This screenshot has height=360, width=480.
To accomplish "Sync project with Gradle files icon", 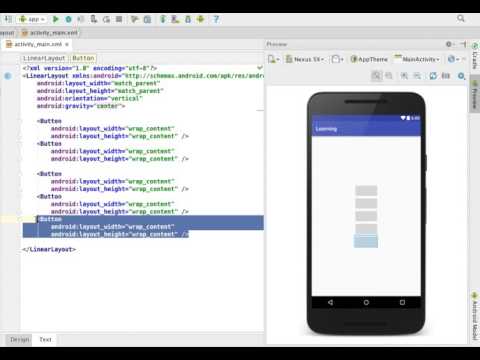I will coord(163,19).
